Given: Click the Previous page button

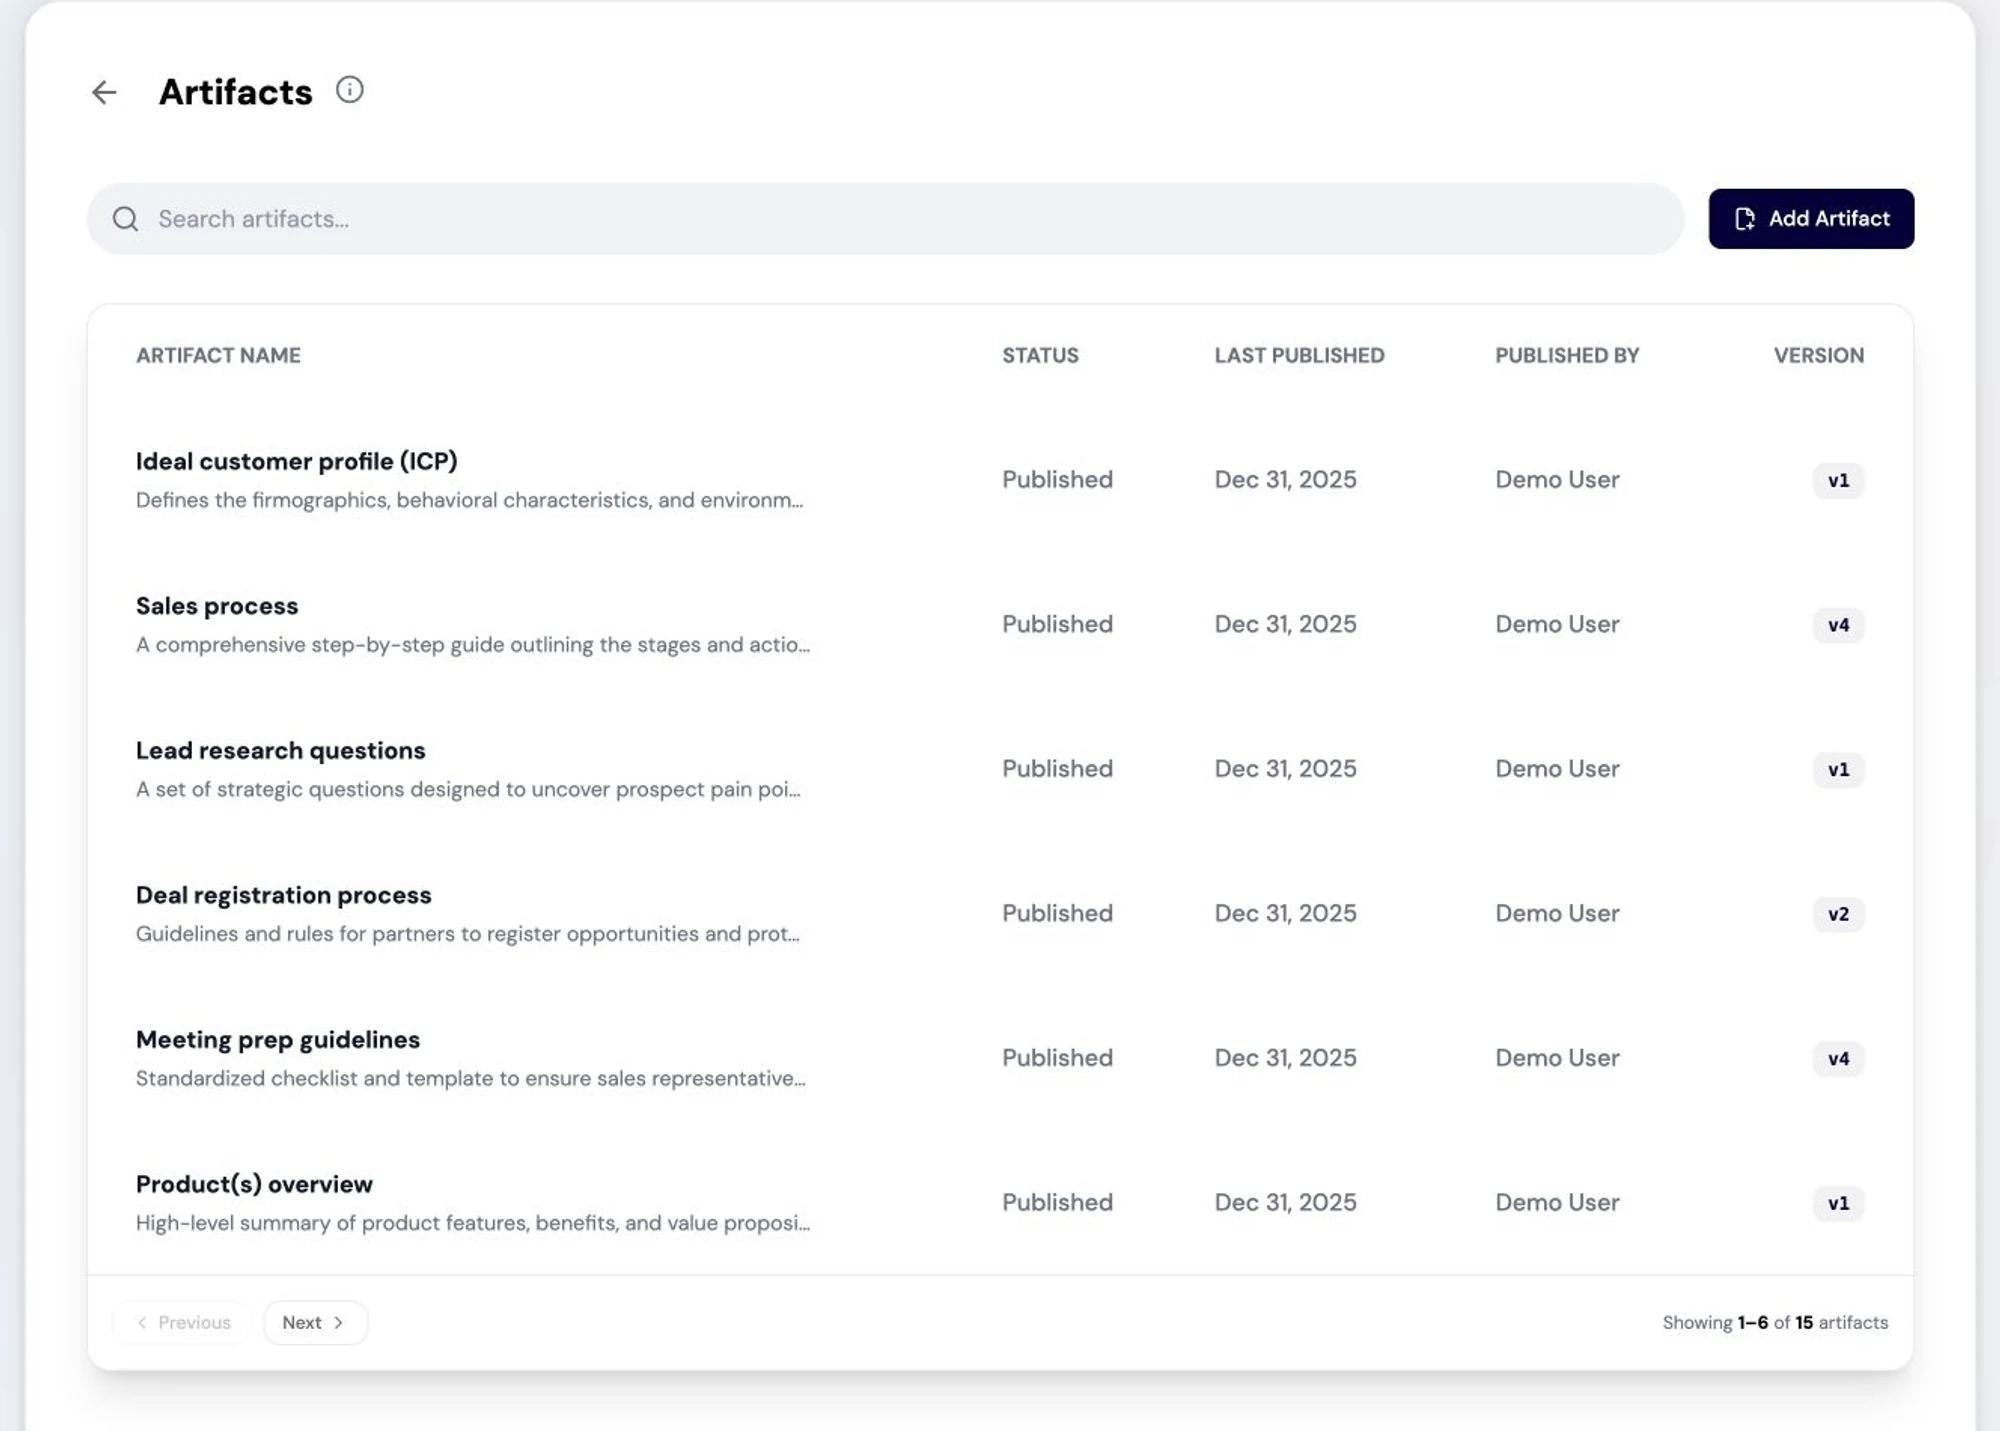Looking at the screenshot, I should 184,1322.
